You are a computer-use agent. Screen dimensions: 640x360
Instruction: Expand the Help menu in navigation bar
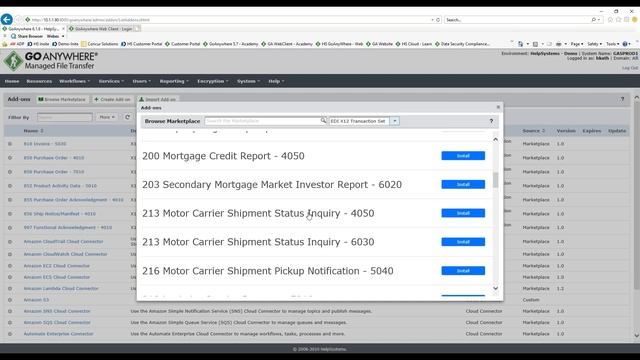(276, 81)
